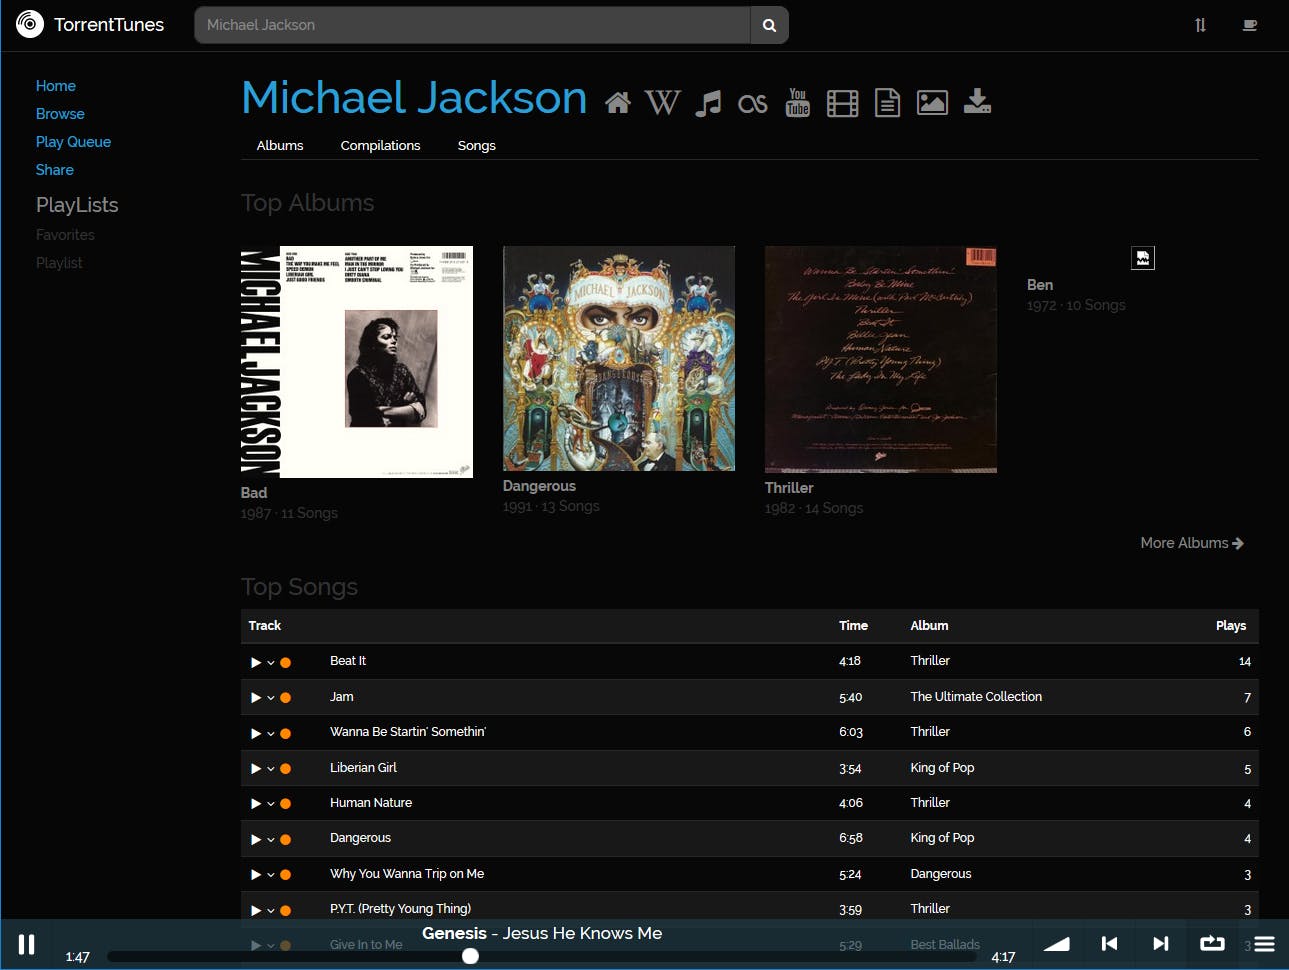Click the up-down arrows icon in top bar

click(1200, 25)
